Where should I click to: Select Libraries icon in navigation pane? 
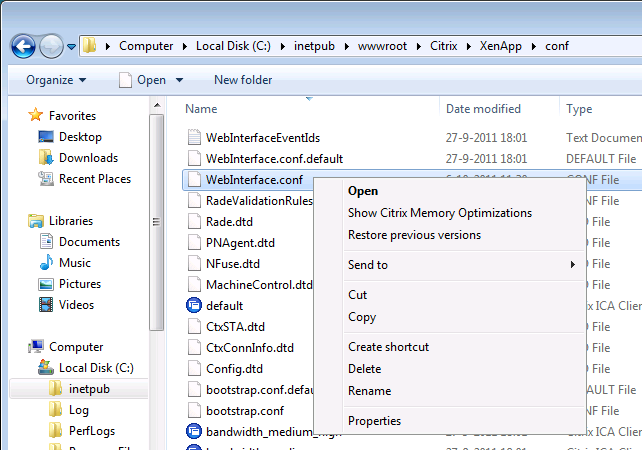click(x=36, y=221)
